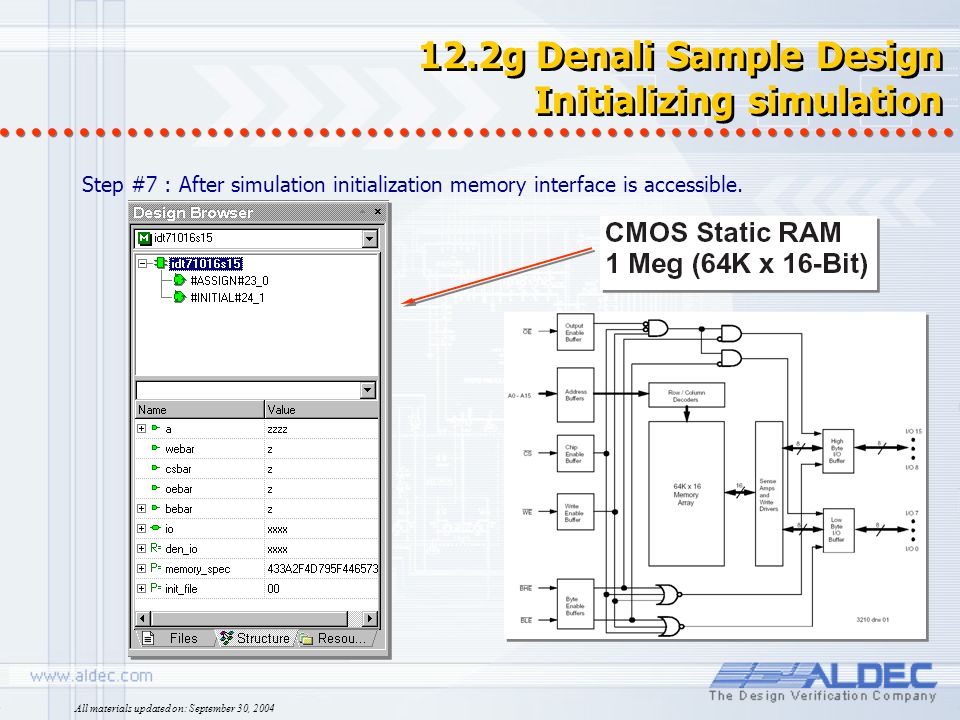Click the idt71016s15 module combo box field
This screenshot has height=720, width=960.
(249, 239)
